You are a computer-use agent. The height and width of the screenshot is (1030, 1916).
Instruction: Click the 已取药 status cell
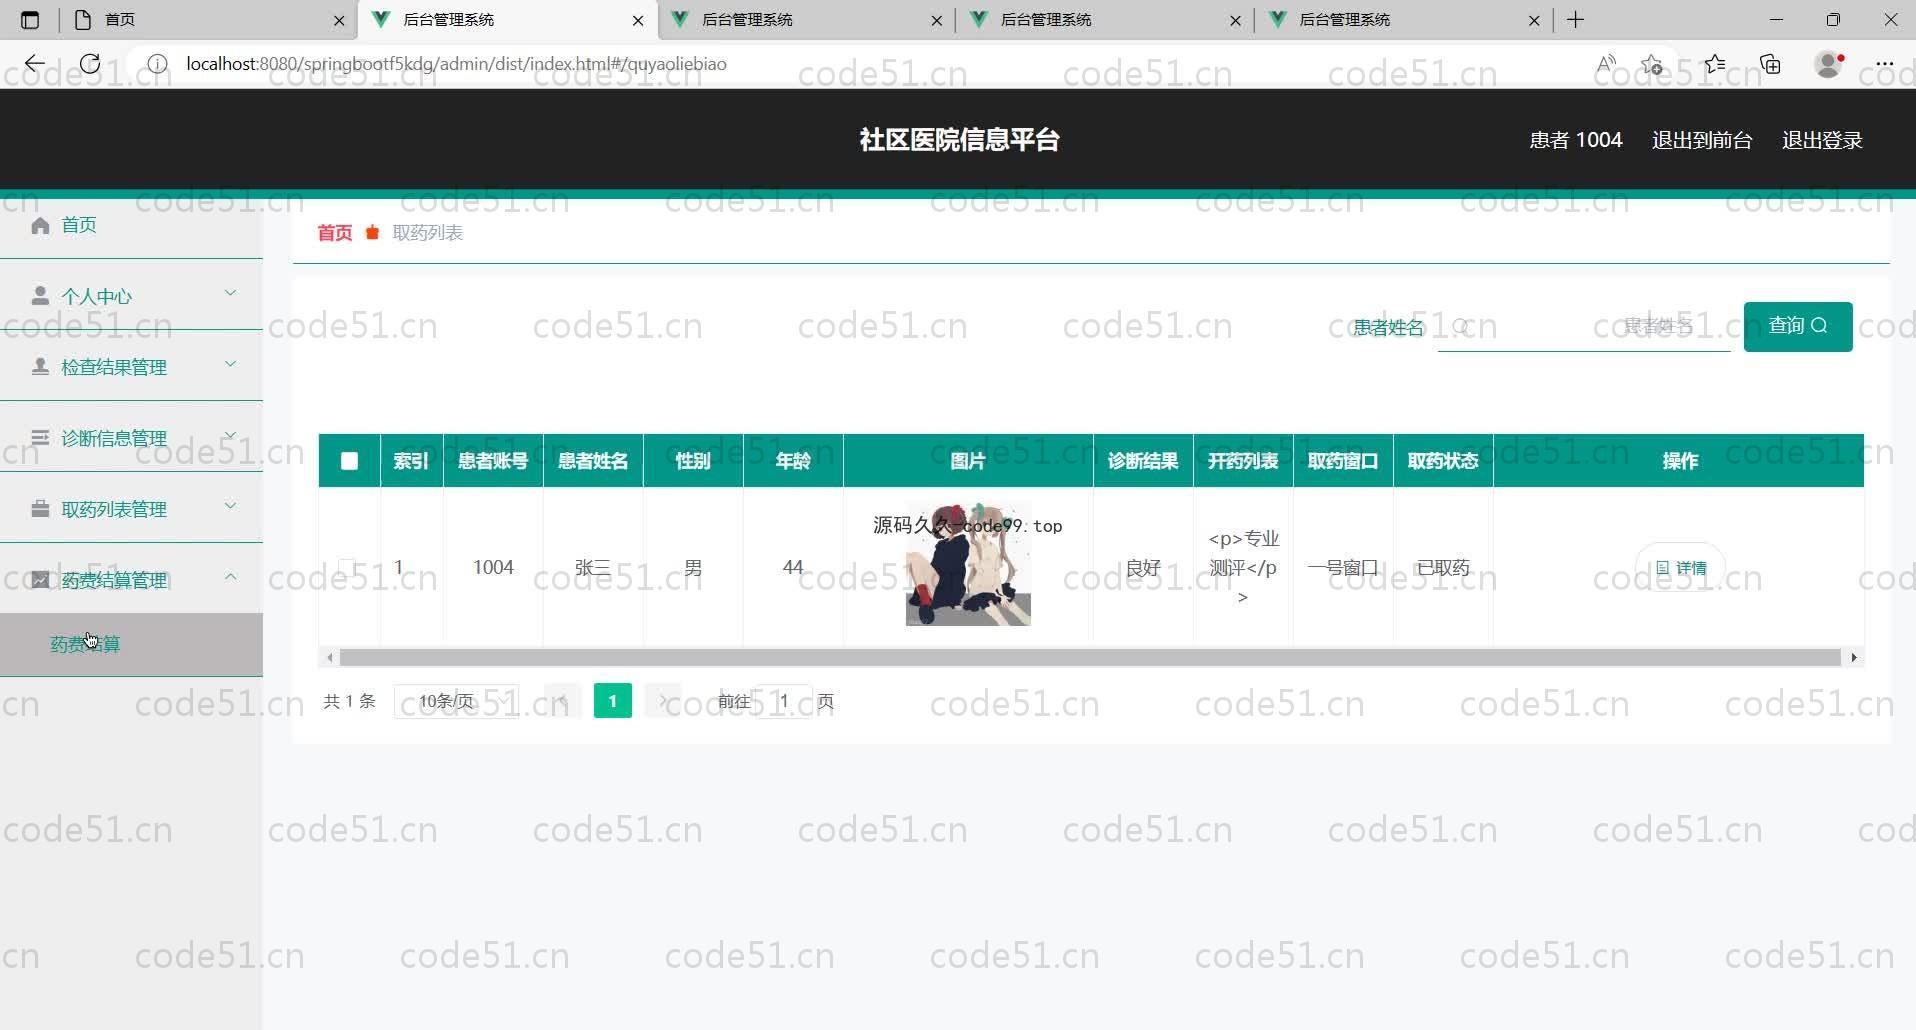tap(1443, 568)
